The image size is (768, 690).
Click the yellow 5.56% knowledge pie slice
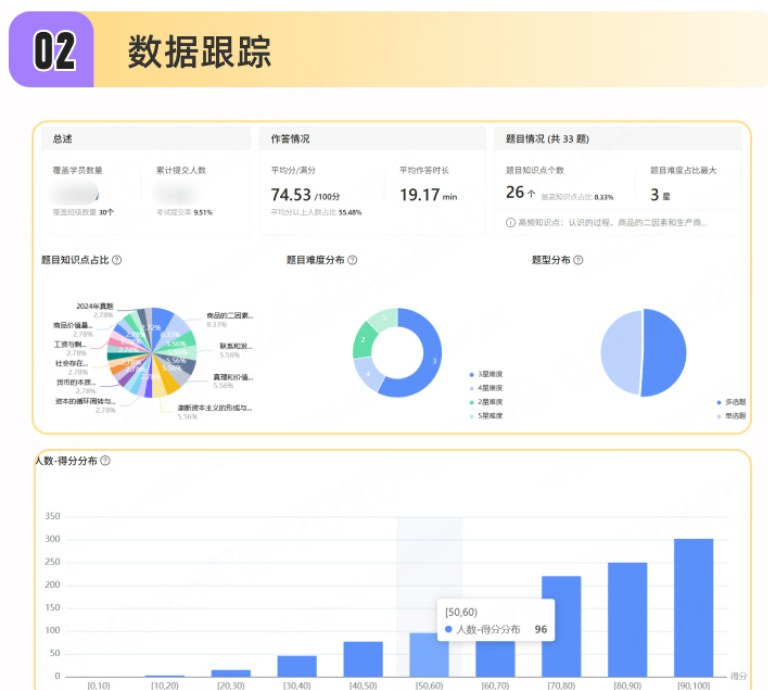click(169, 381)
